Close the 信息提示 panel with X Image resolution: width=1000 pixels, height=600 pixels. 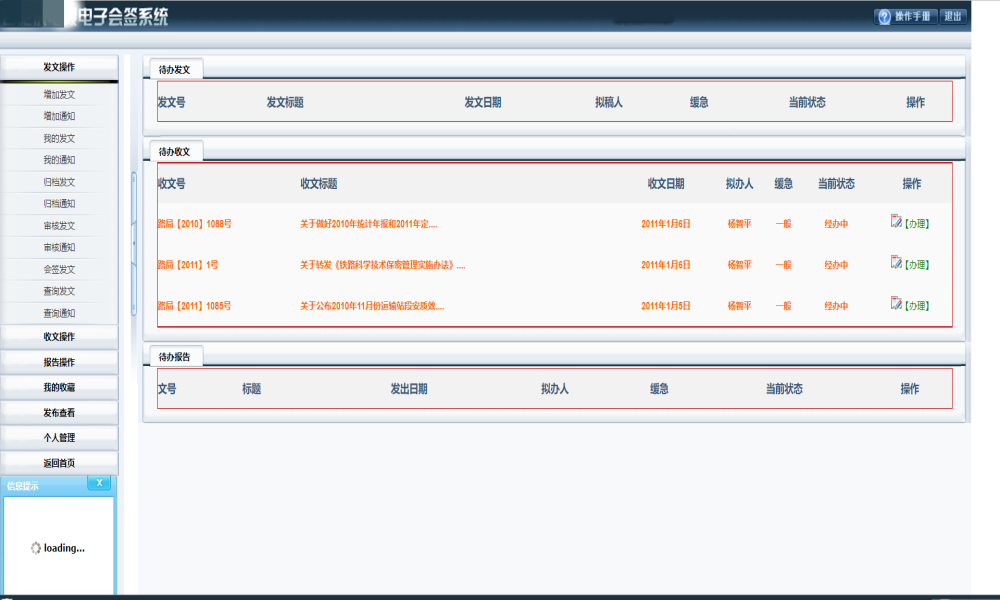click(x=99, y=483)
